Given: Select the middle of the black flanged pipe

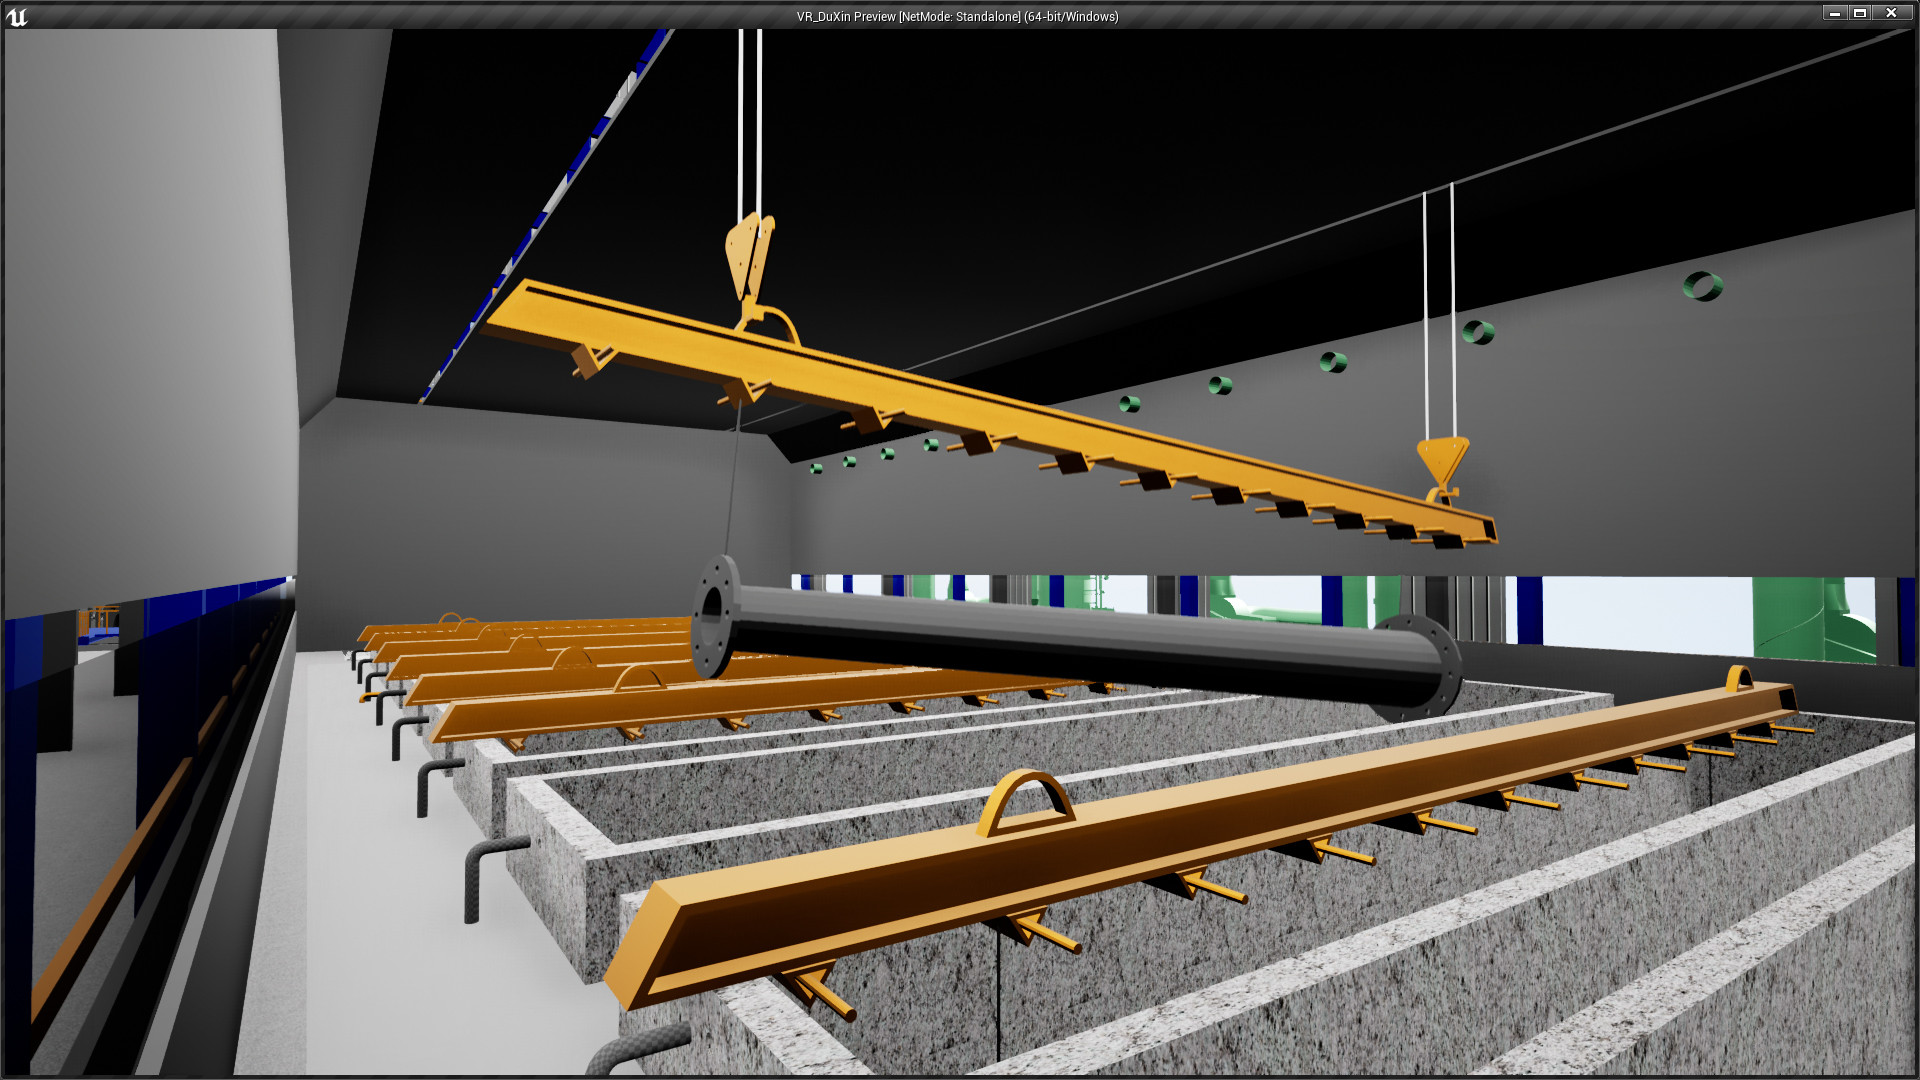Looking at the screenshot, I should tap(1070, 642).
